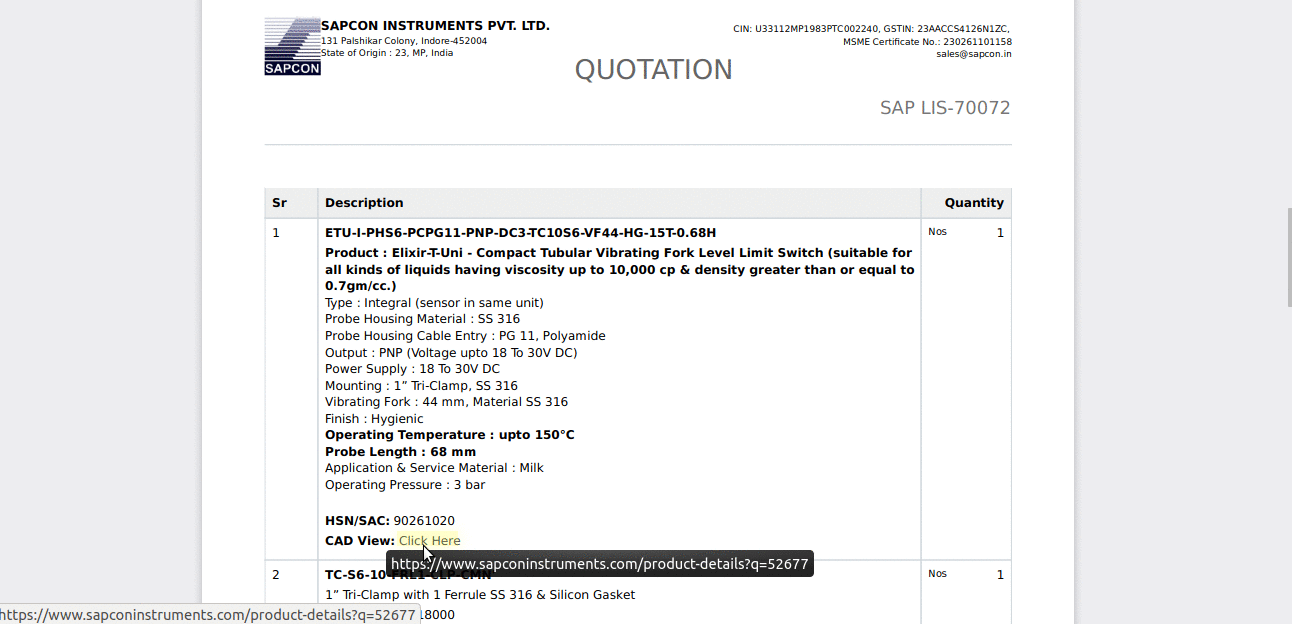Click 'Operating Pressure : 3 bar'

(405, 485)
